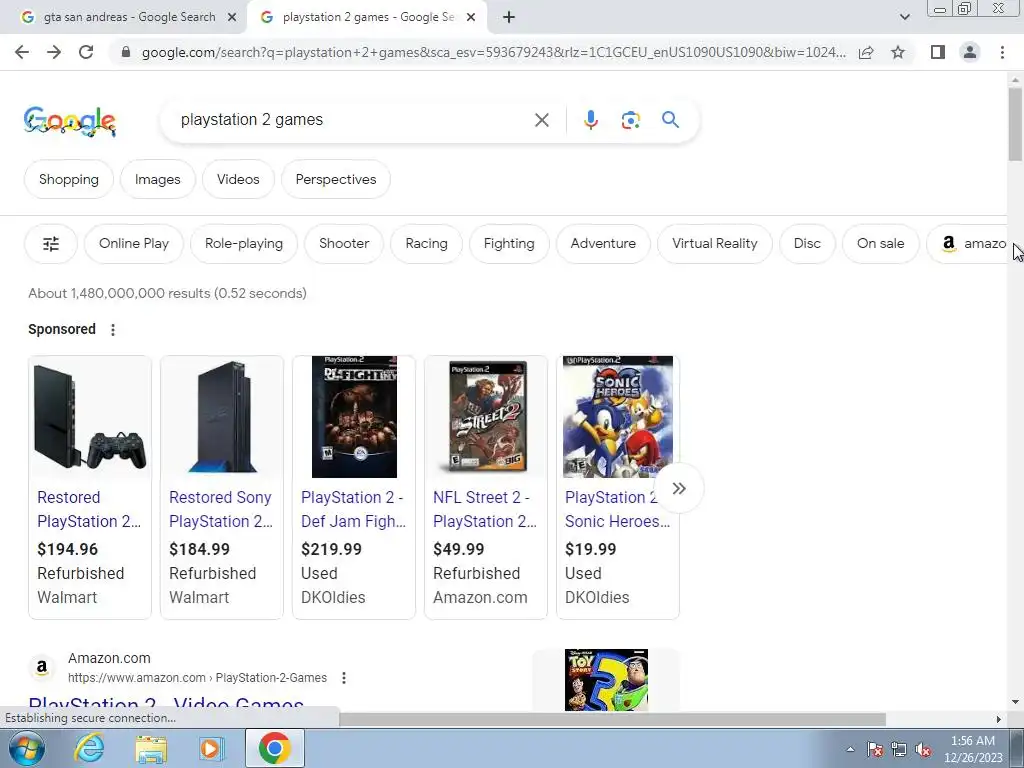Filter by Role-playing
The width and height of the screenshot is (1024, 768).
(x=244, y=244)
